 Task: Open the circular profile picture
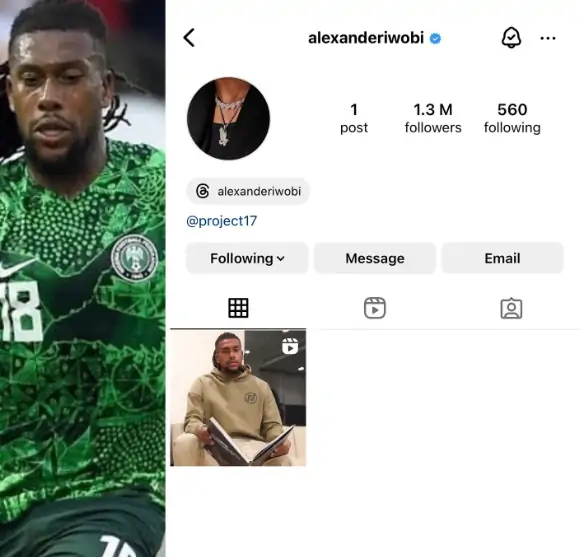(x=228, y=119)
